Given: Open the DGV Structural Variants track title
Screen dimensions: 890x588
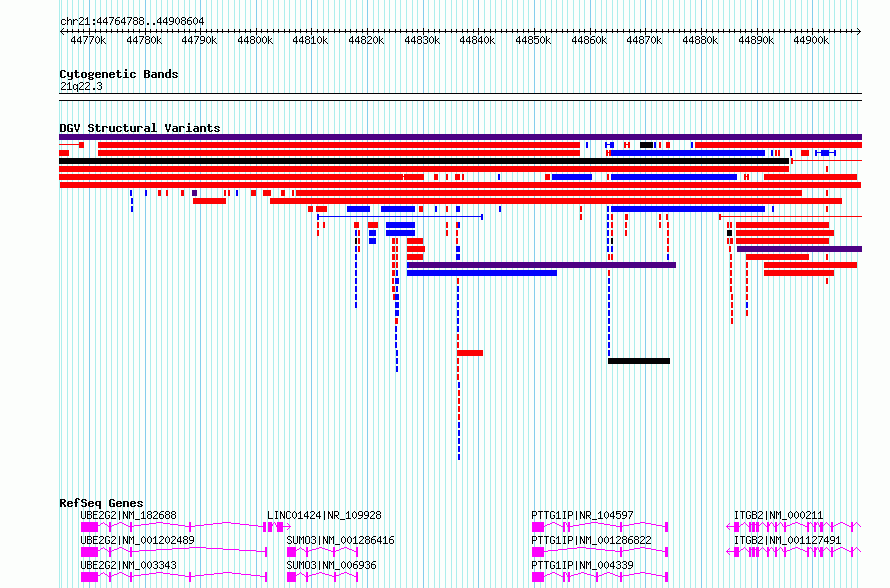Looking at the screenshot, I should (x=140, y=128).
